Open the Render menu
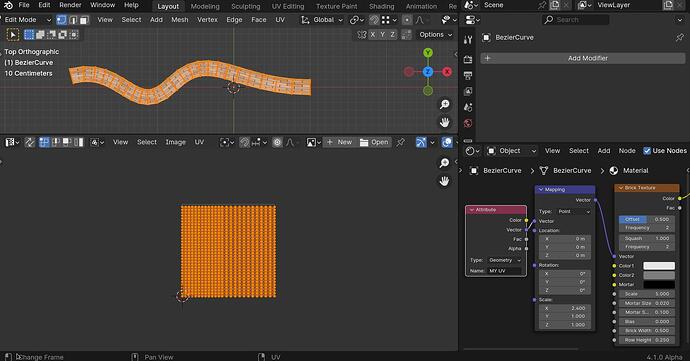The width and height of the screenshot is (690, 361). point(70,5)
